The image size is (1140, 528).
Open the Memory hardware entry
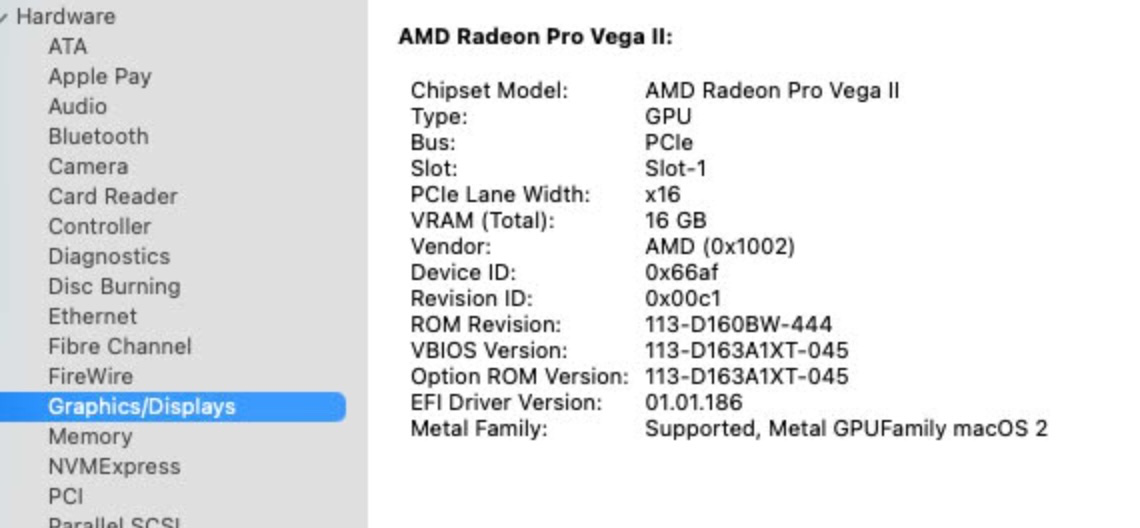[x=89, y=437]
